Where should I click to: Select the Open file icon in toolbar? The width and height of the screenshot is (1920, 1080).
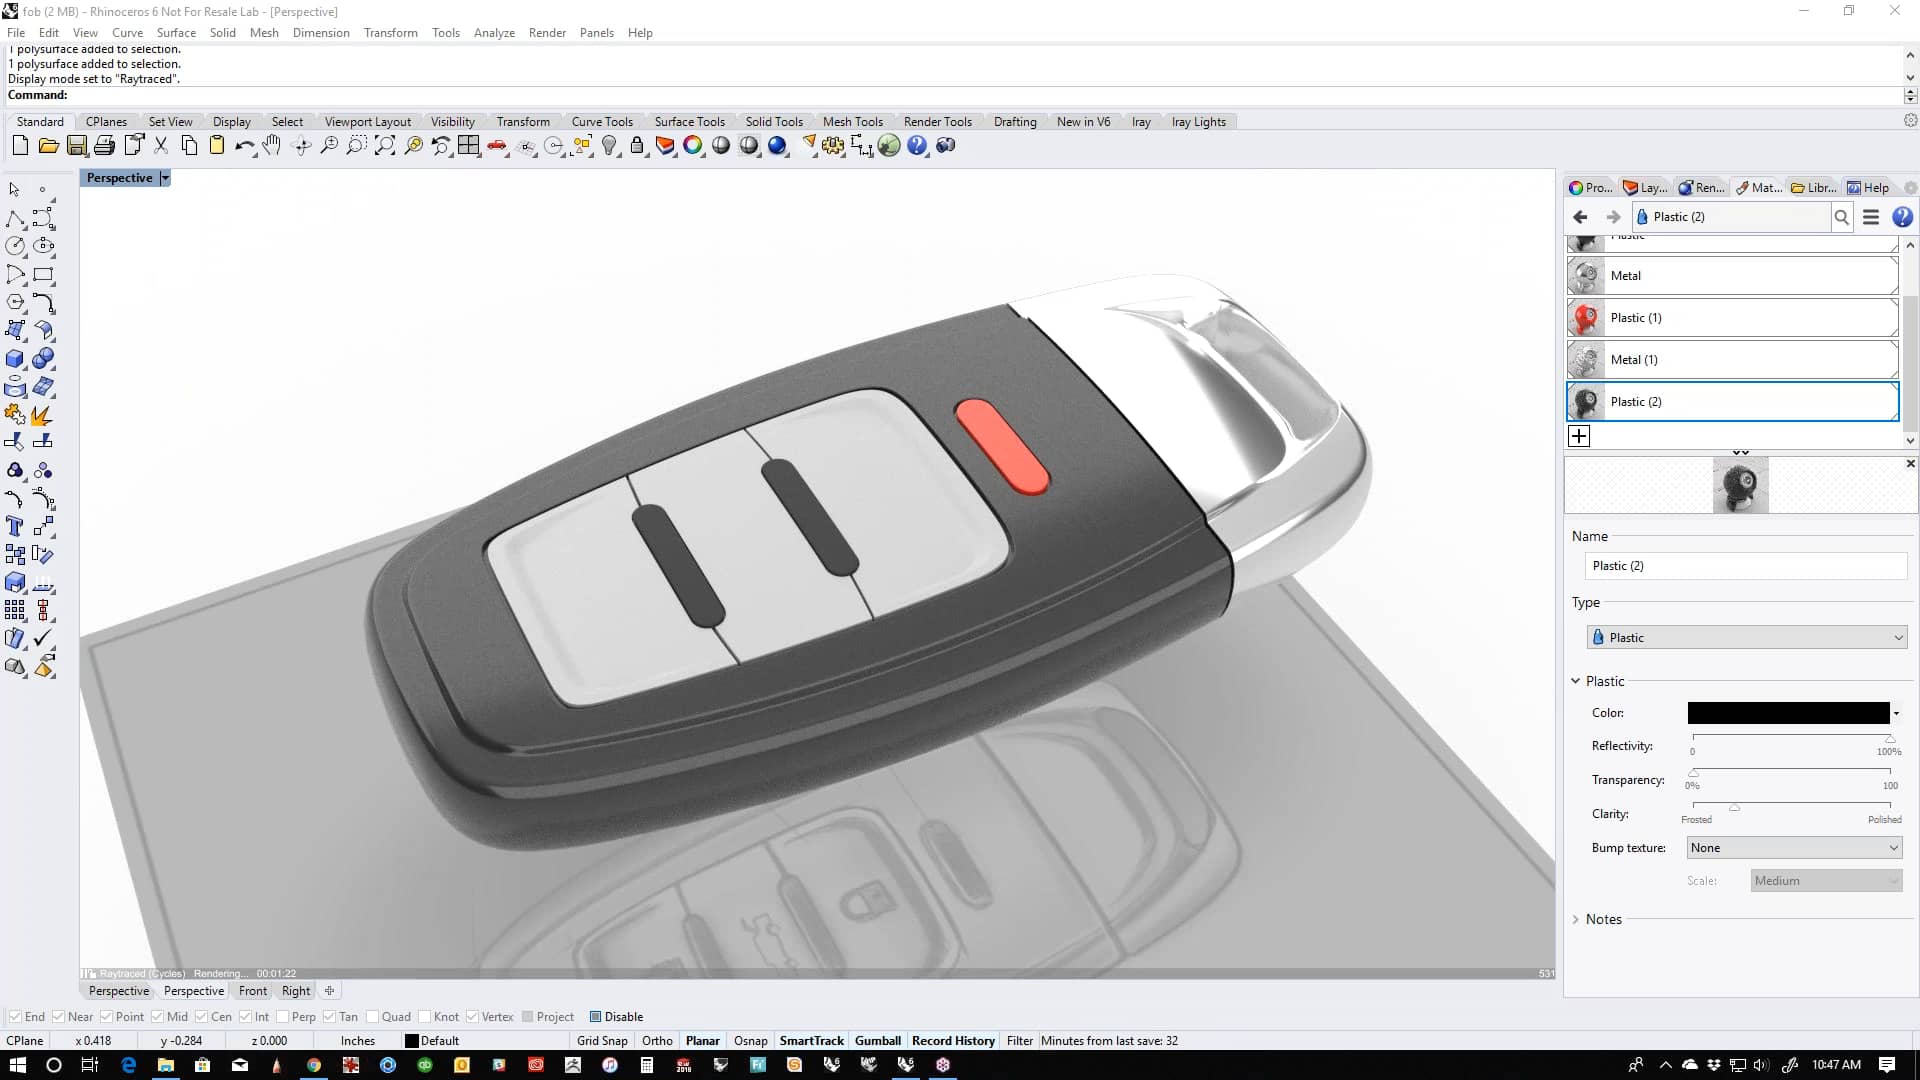[48, 146]
